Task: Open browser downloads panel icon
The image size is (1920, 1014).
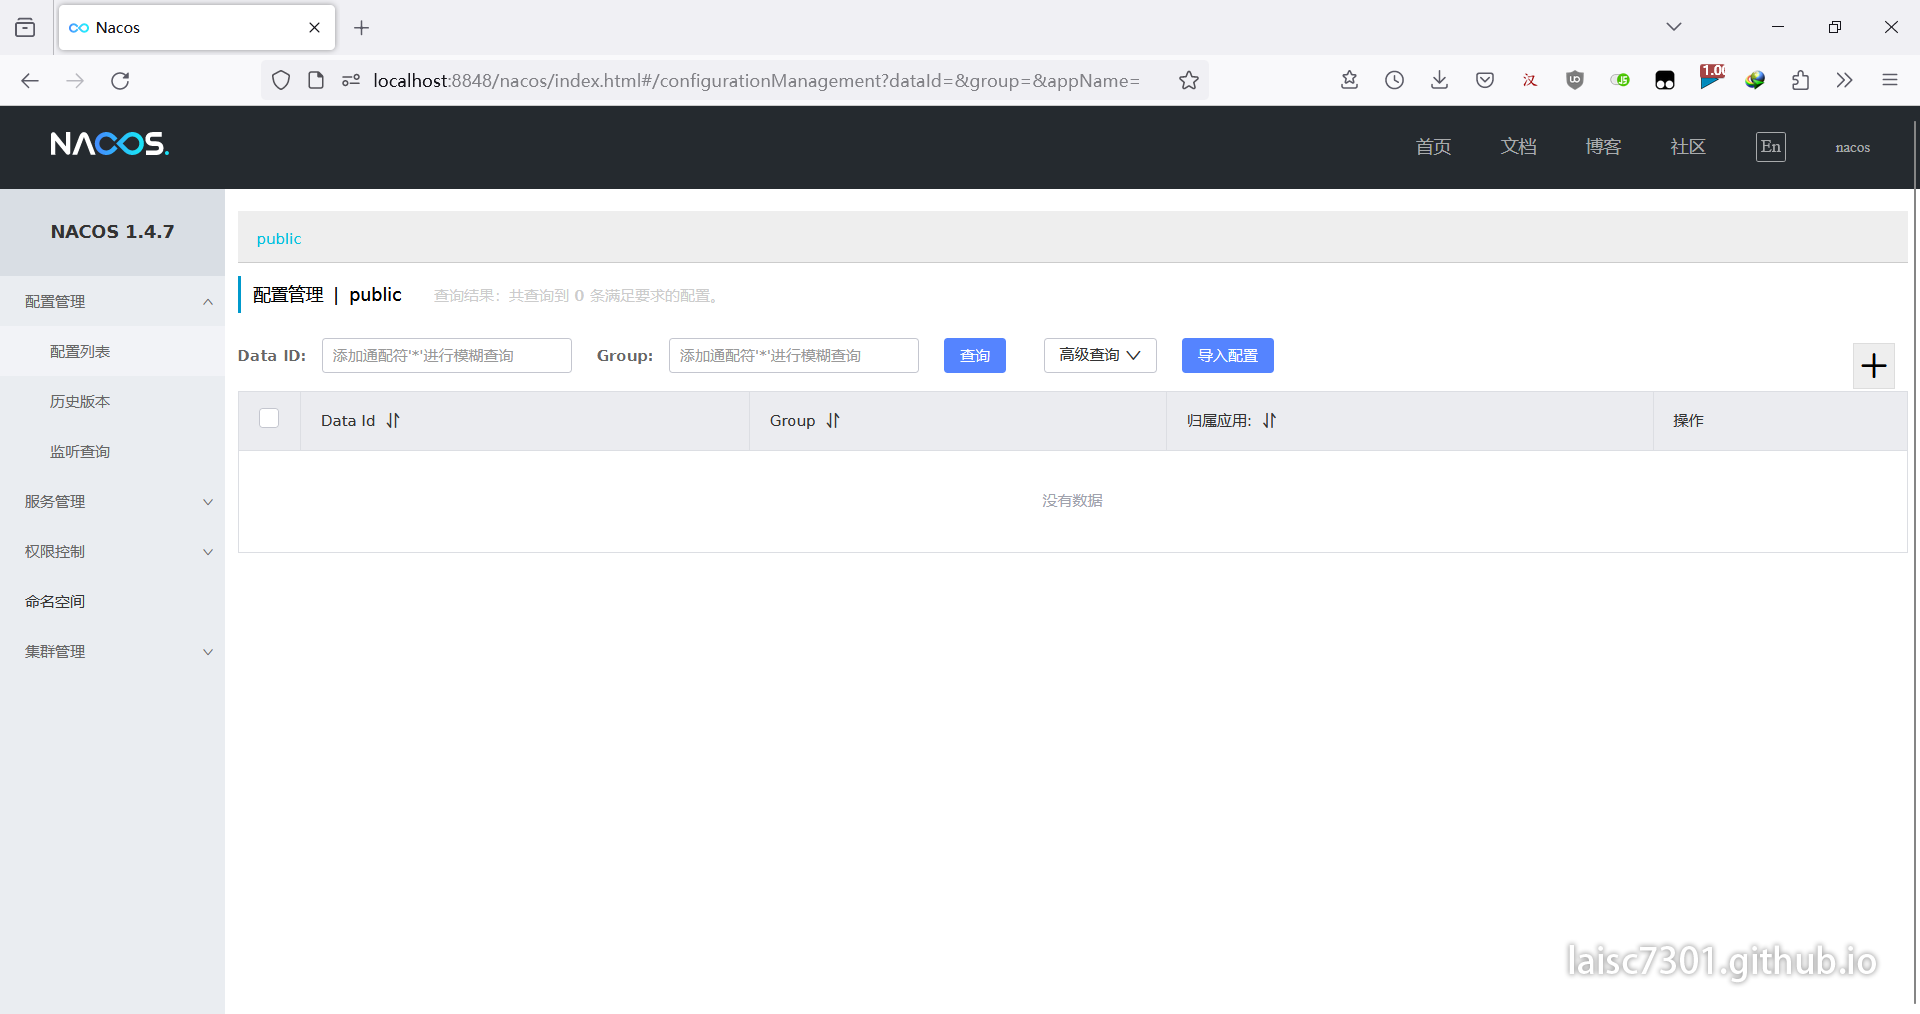Action: pos(1440,80)
